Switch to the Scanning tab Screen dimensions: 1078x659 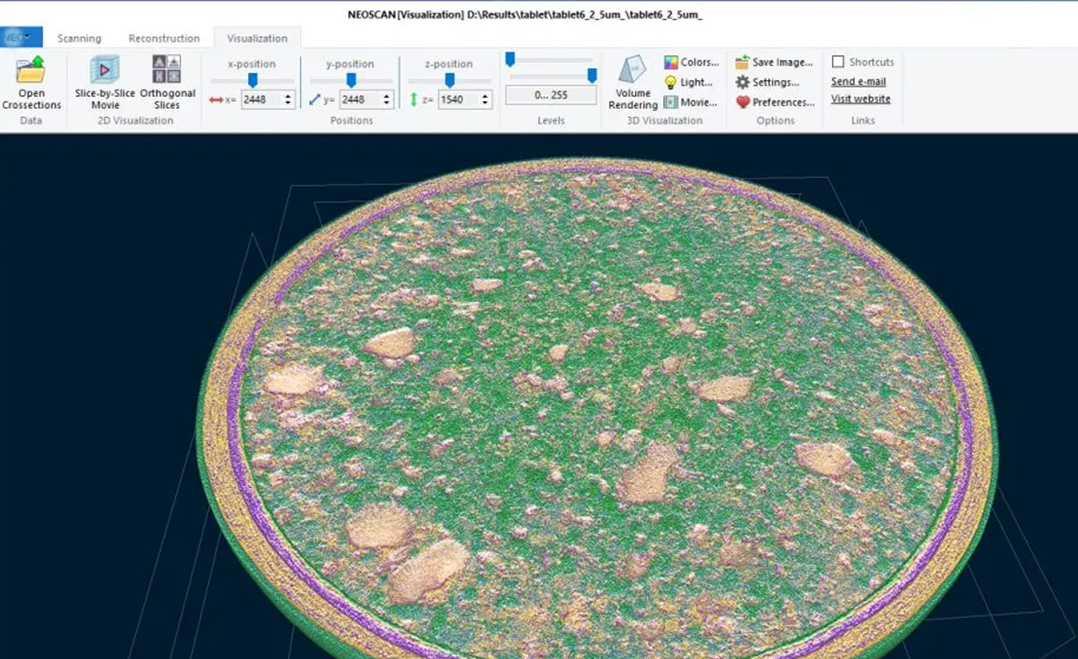79,38
